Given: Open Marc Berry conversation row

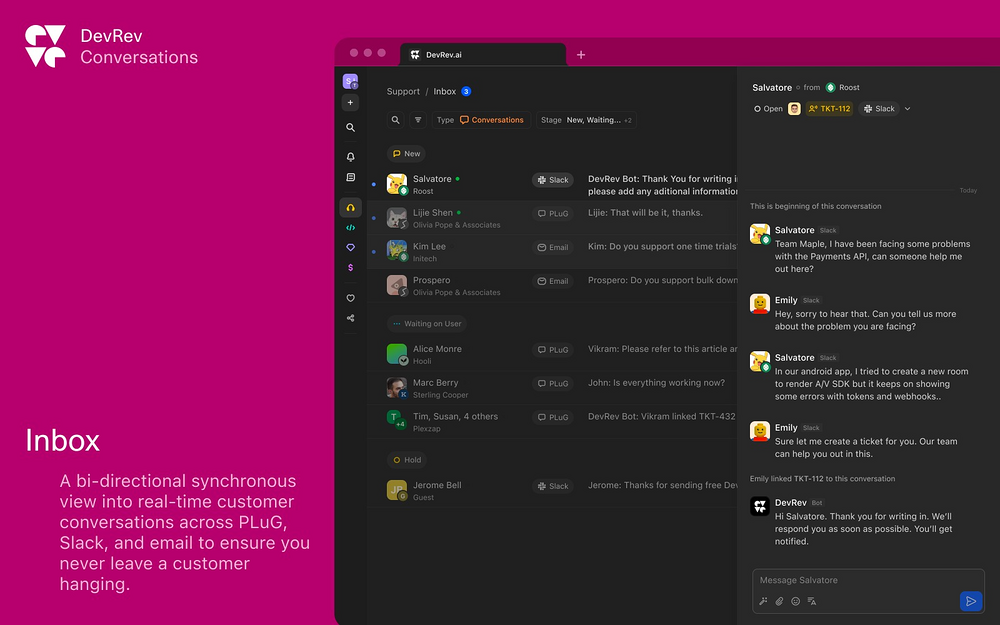Looking at the screenshot, I should click(552, 388).
